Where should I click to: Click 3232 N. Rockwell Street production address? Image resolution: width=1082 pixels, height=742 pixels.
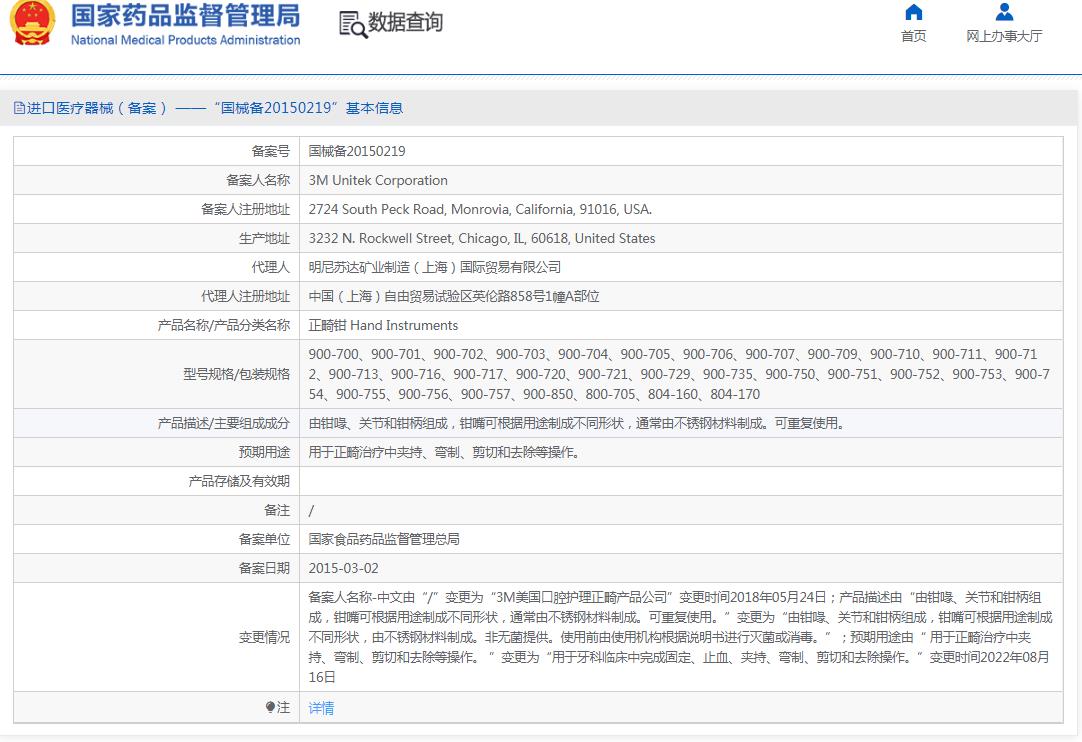click(x=482, y=238)
